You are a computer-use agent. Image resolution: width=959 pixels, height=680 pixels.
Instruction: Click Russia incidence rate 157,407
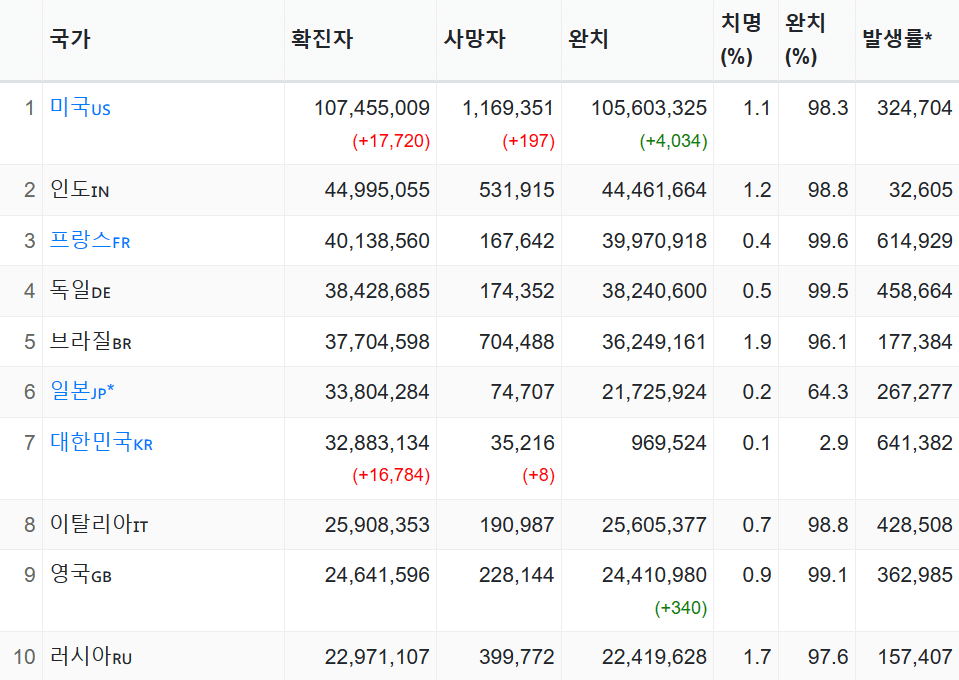[915, 657]
